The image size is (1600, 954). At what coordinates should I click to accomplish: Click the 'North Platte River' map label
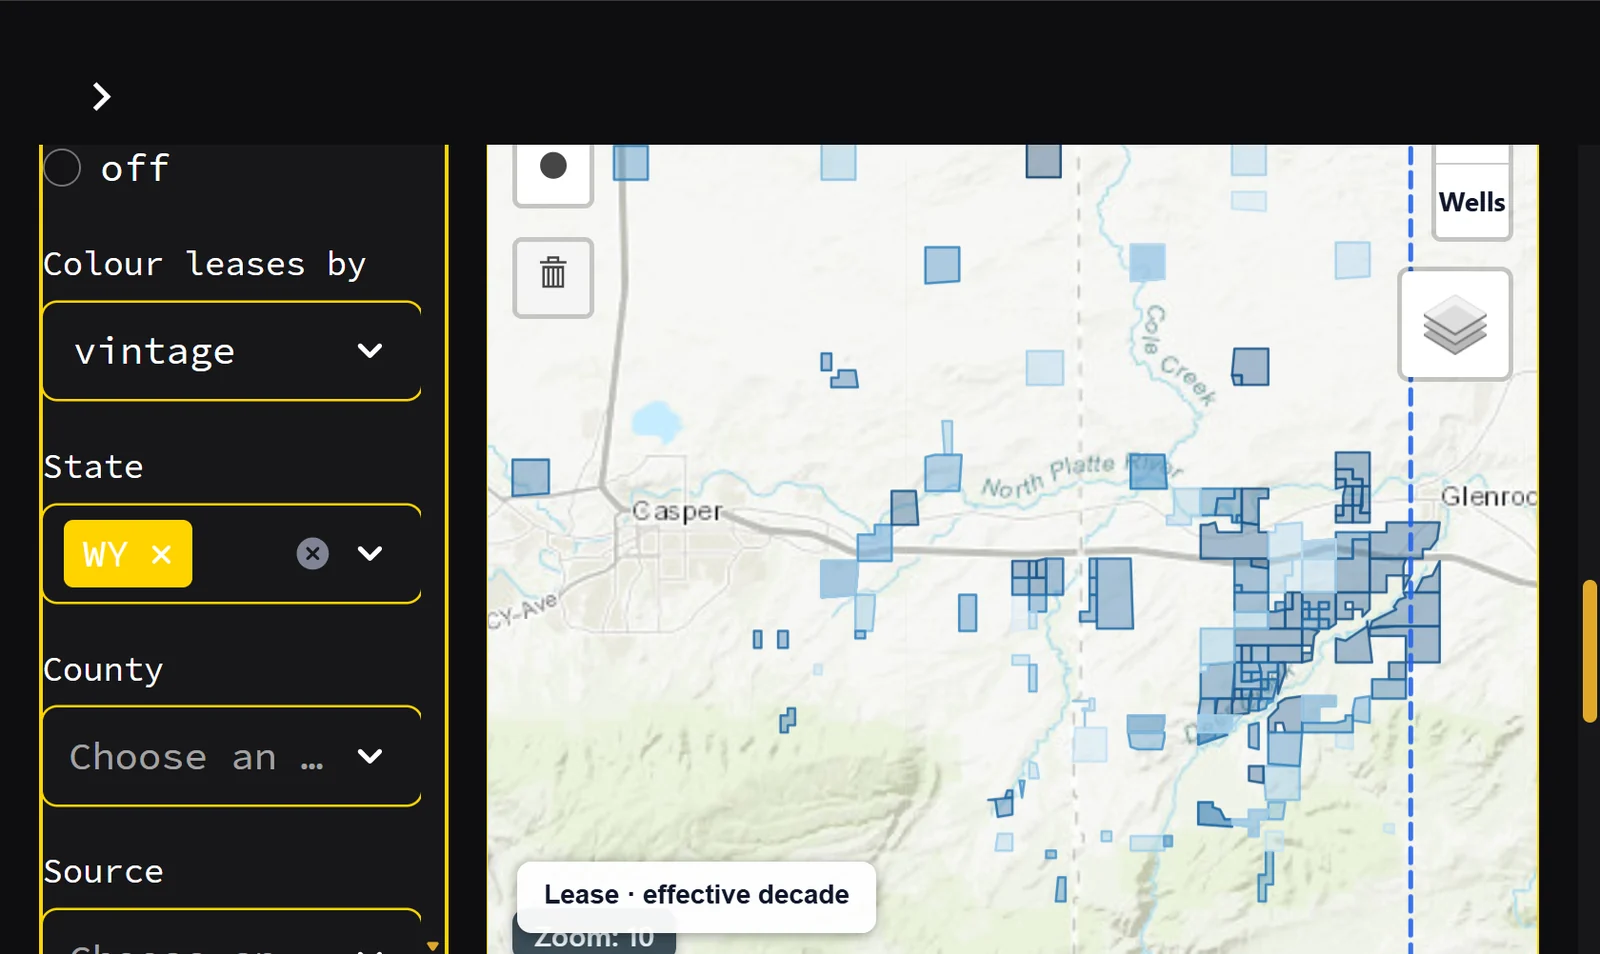tap(1082, 476)
